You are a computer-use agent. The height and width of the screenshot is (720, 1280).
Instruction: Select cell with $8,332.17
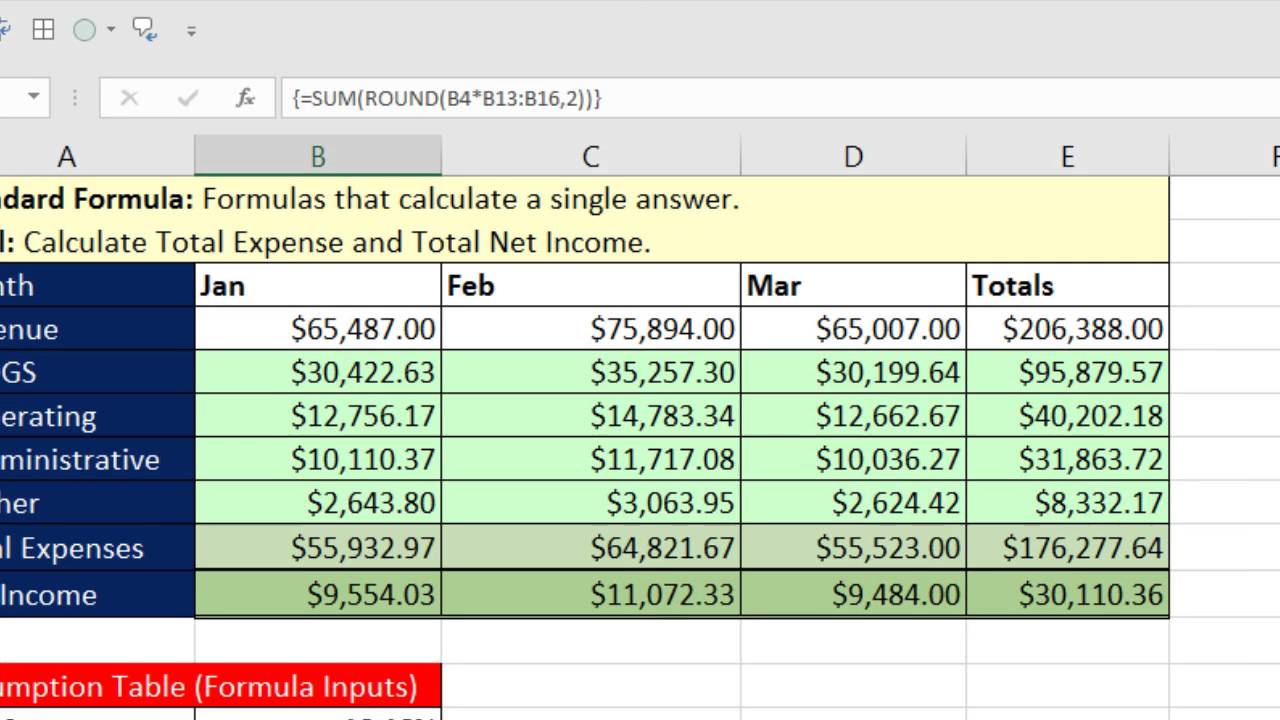coord(1067,502)
